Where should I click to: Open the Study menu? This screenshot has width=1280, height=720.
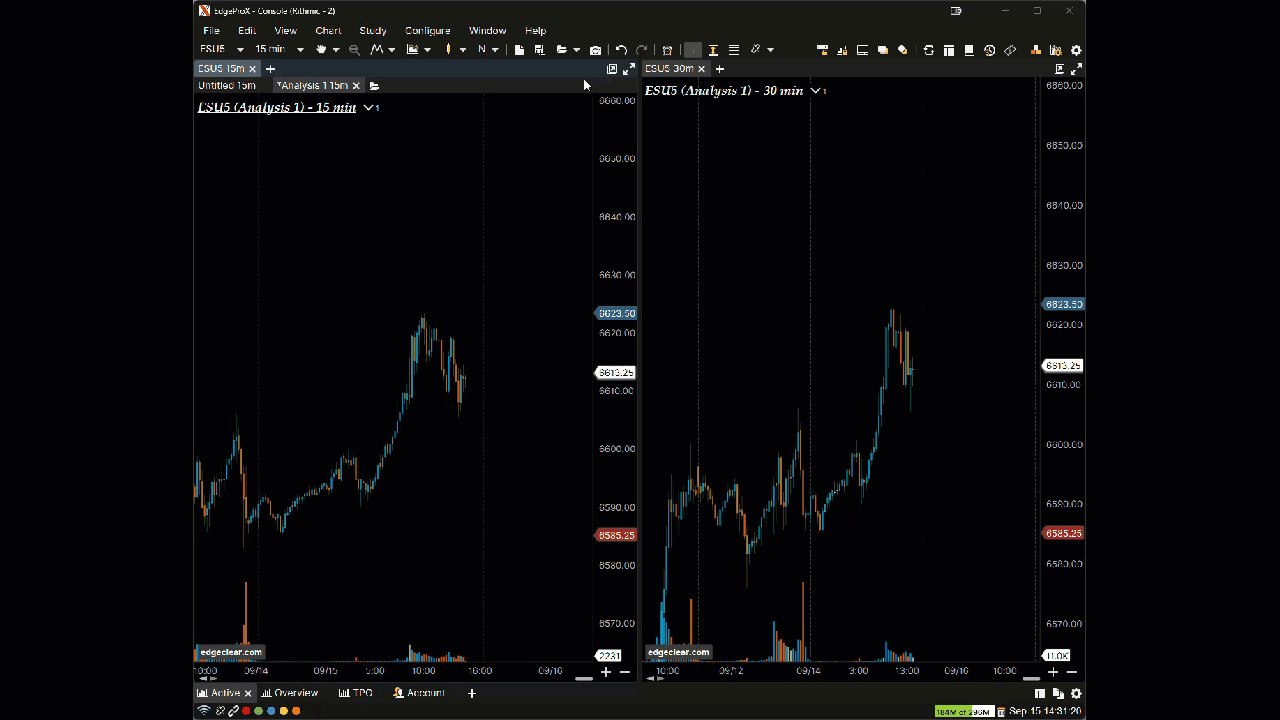(x=372, y=31)
